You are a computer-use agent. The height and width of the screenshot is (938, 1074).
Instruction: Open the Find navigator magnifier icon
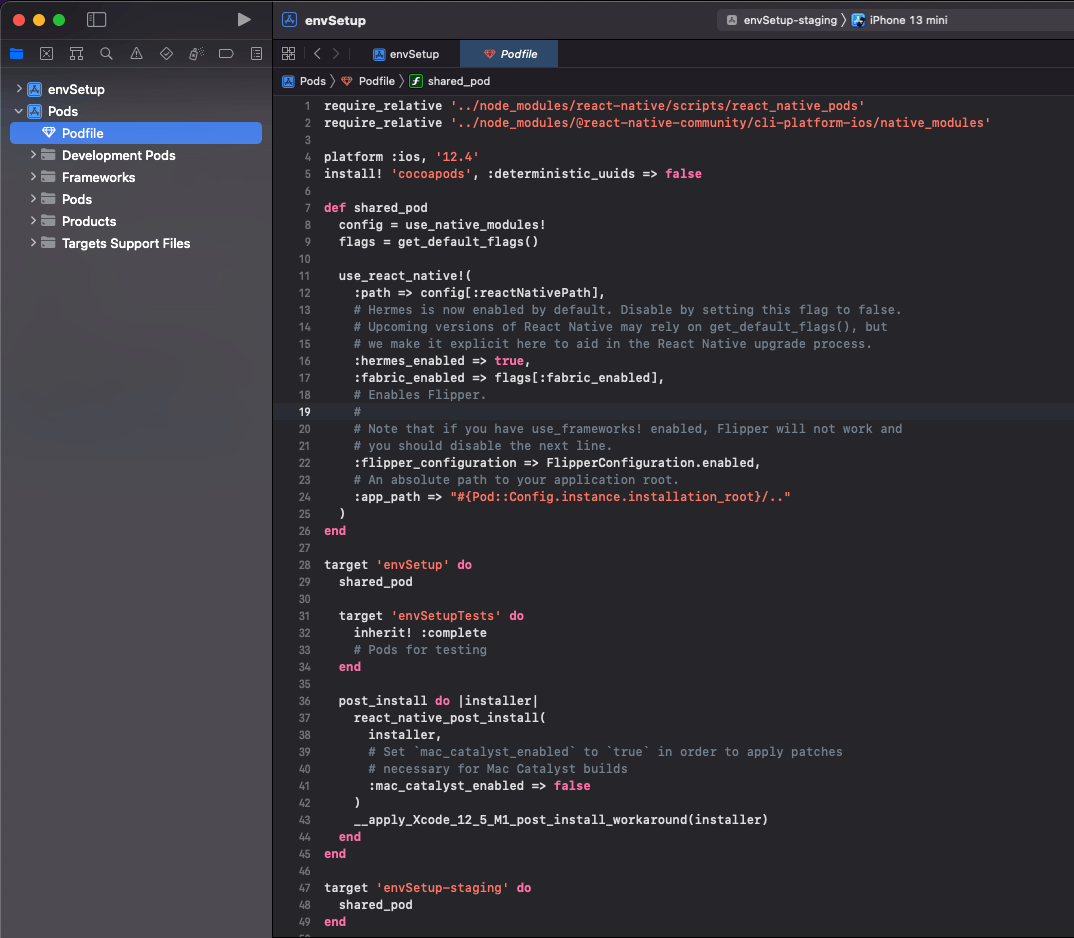click(x=106, y=53)
